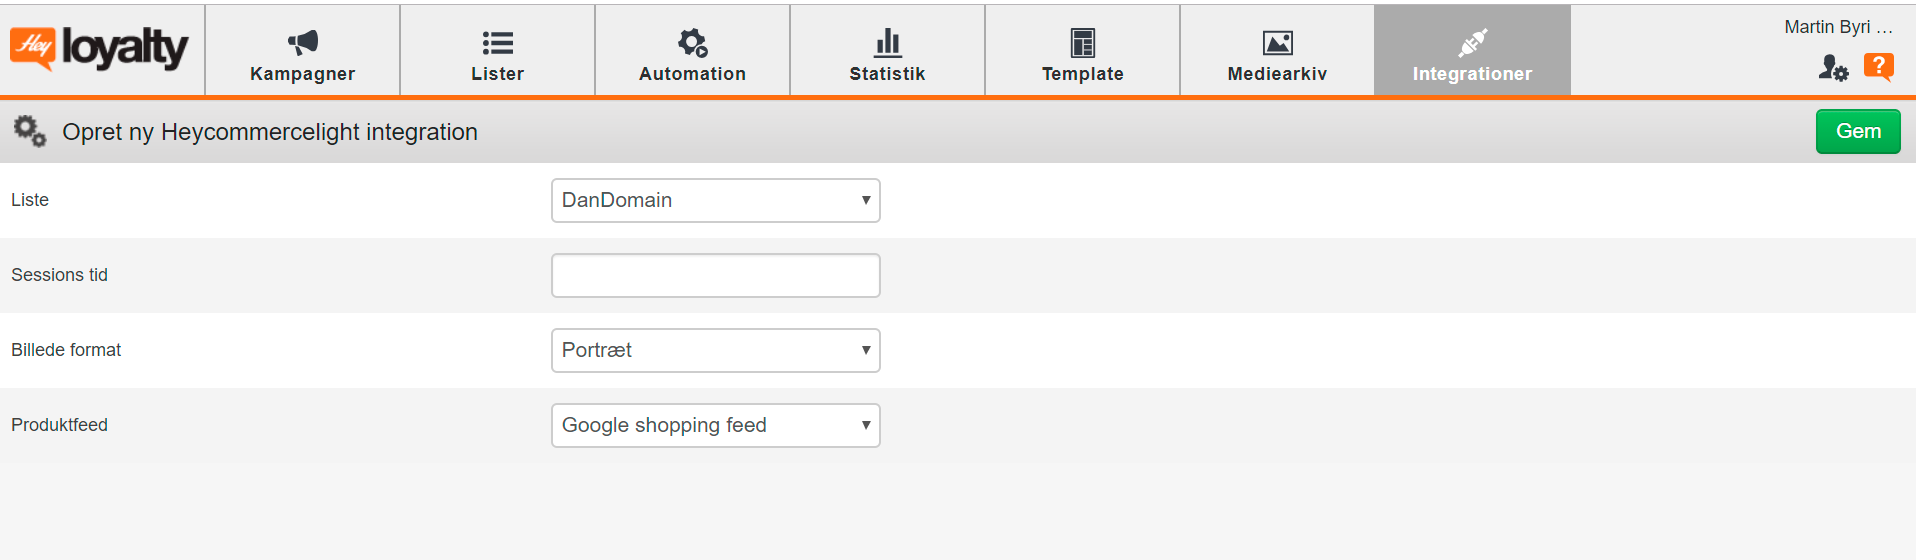This screenshot has width=1916, height=560.
Task: Open the Billede format Portræt dropdown
Action: point(715,350)
